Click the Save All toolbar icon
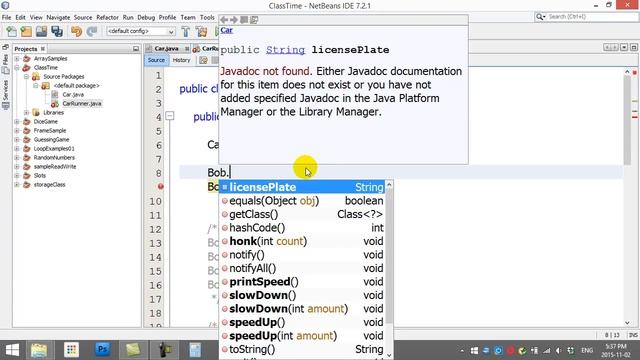The image size is (640, 360). tap(57, 31)
